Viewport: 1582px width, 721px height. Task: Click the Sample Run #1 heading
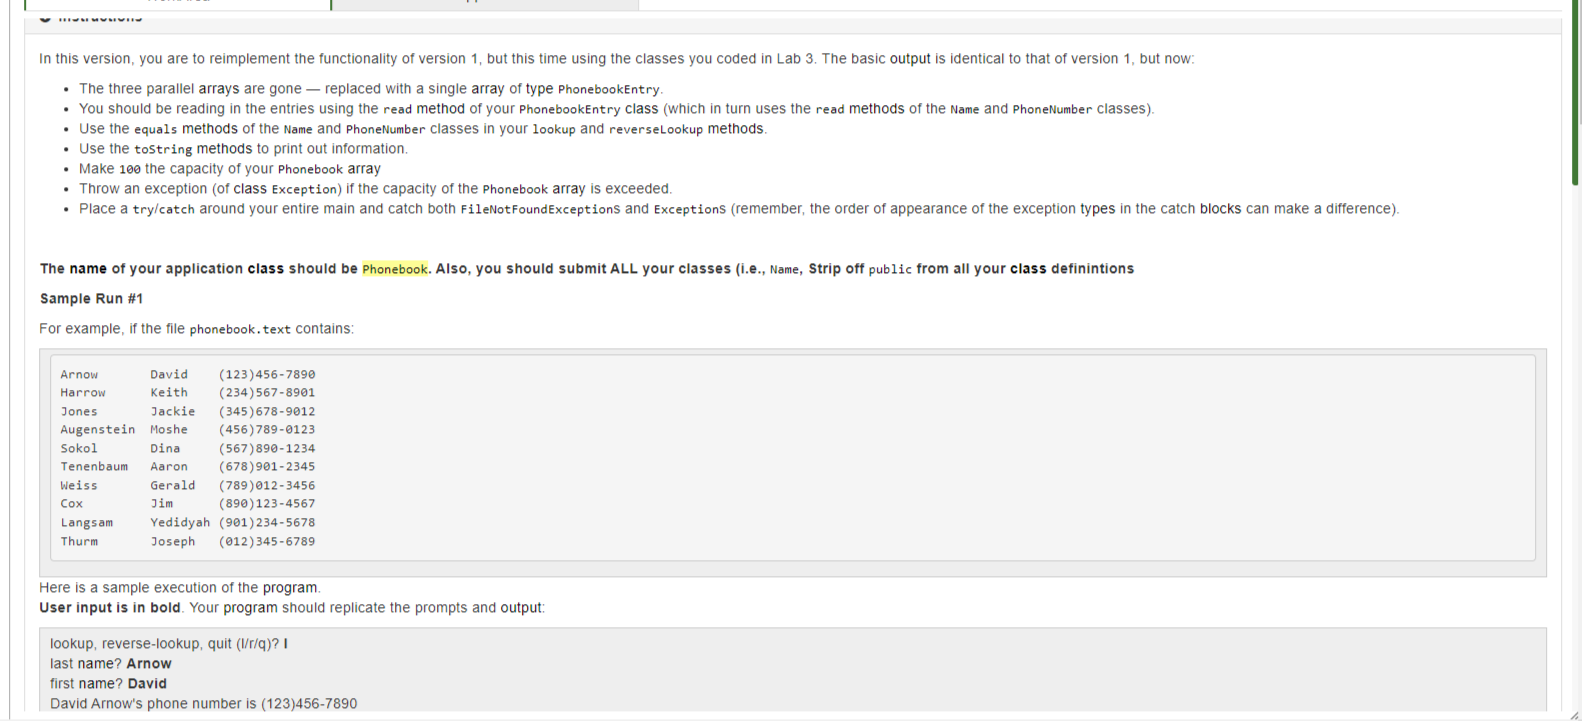click(91, 299)
